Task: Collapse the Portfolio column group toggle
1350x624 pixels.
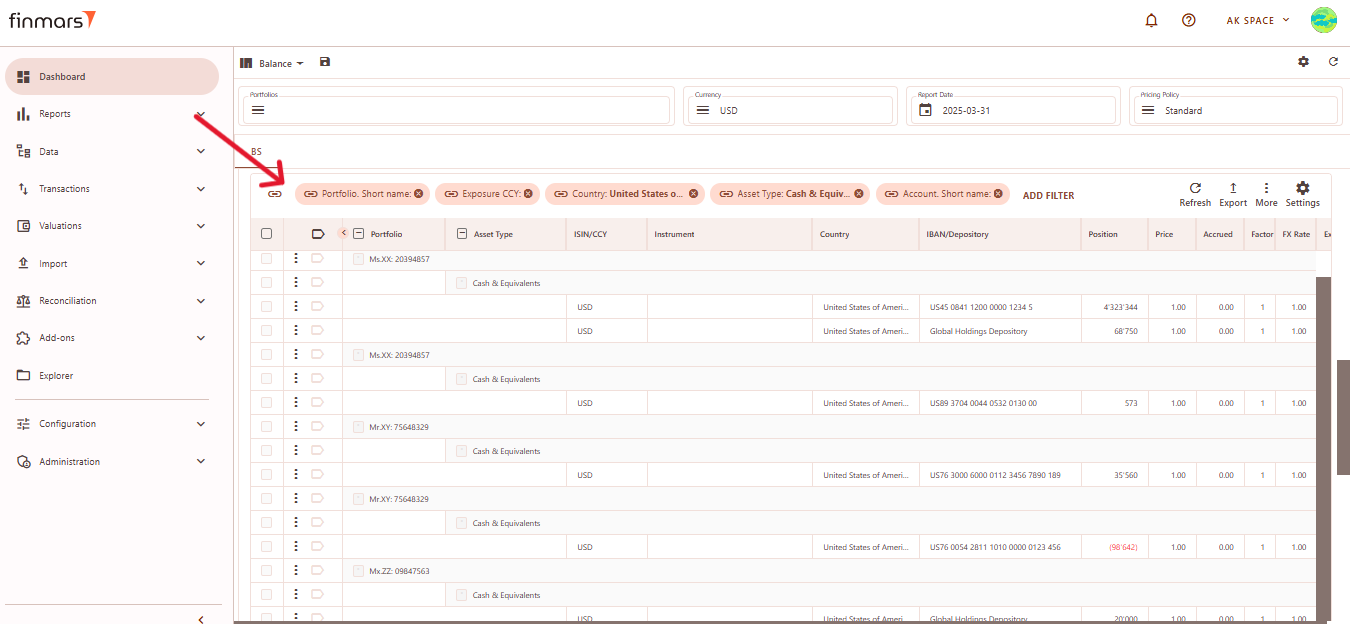Action: 359,234
